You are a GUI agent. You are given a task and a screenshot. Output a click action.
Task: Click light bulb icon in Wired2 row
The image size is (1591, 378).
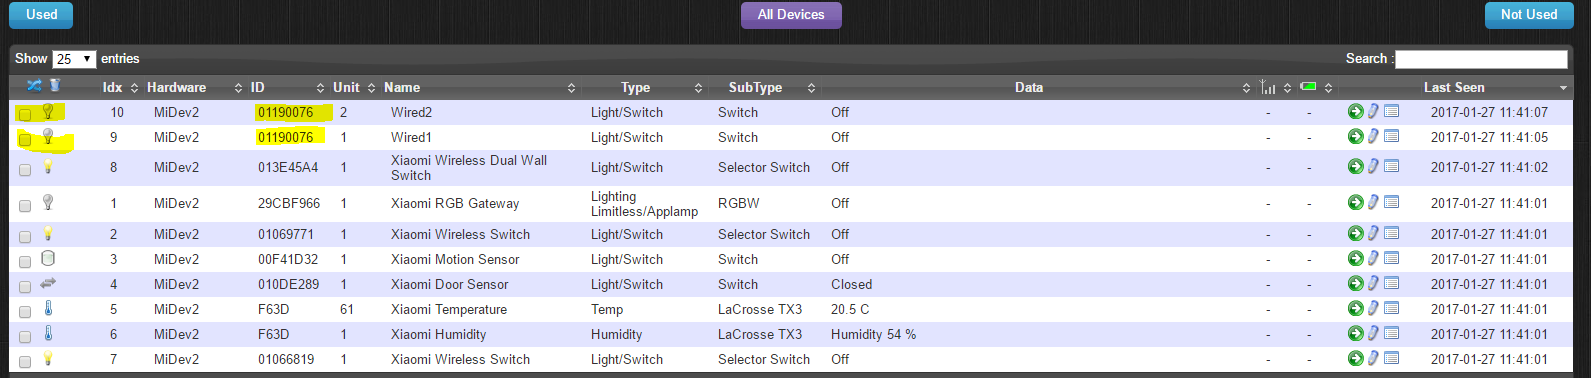[47, 111]
